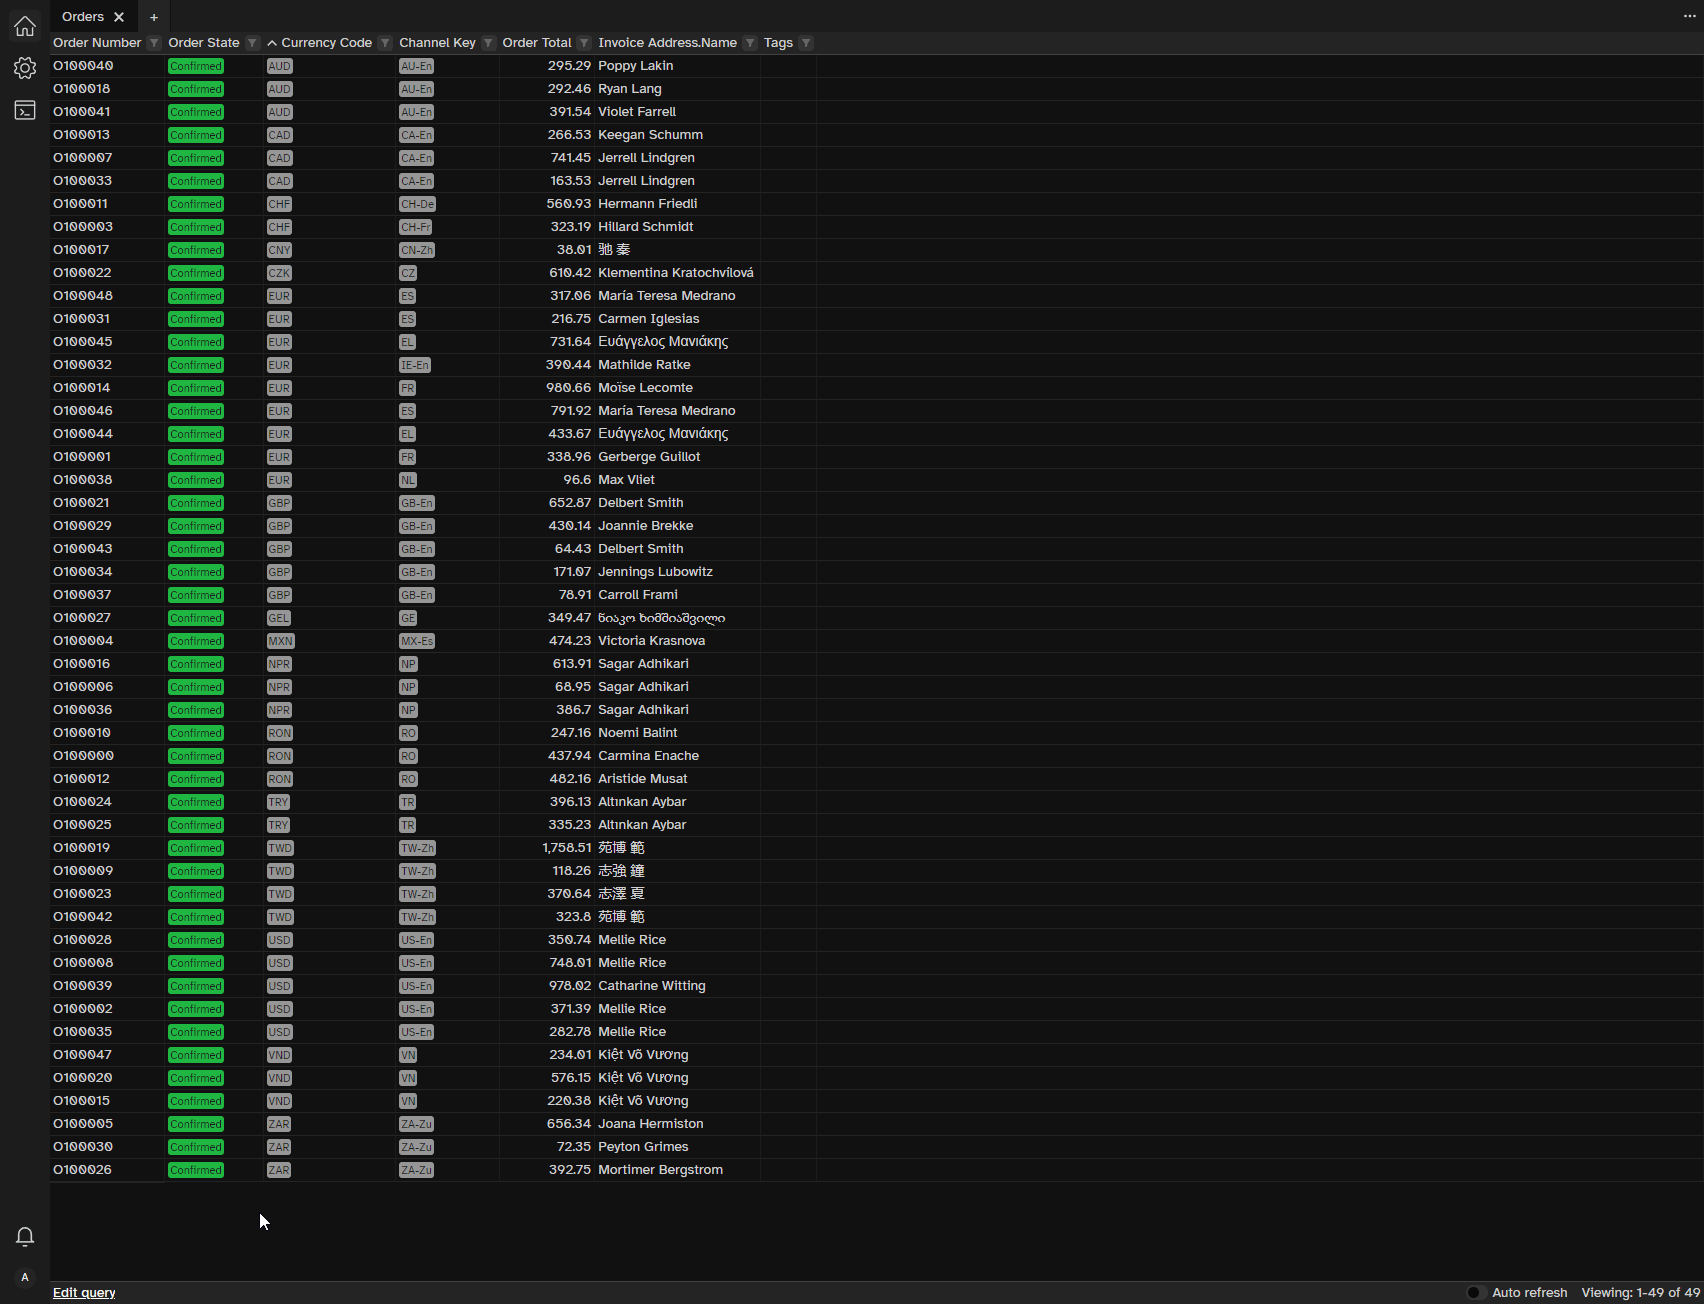
Task: Open Settings via the gear icon
Action: pyautogui.click(x=24, y=68)
